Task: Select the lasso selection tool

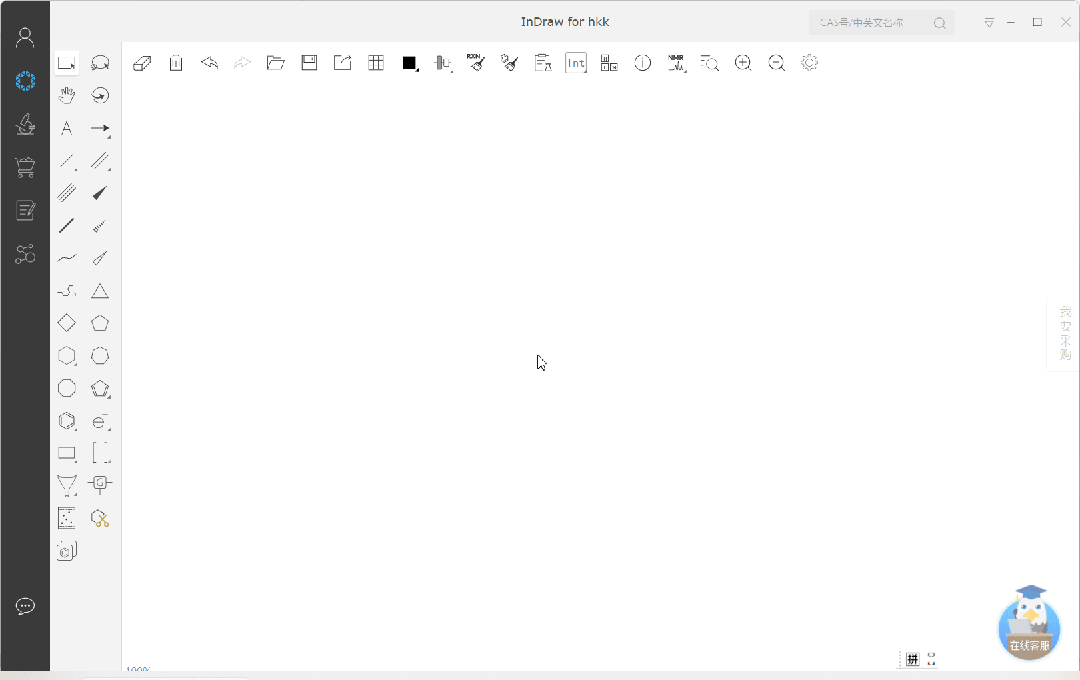Action: [100, 63]
